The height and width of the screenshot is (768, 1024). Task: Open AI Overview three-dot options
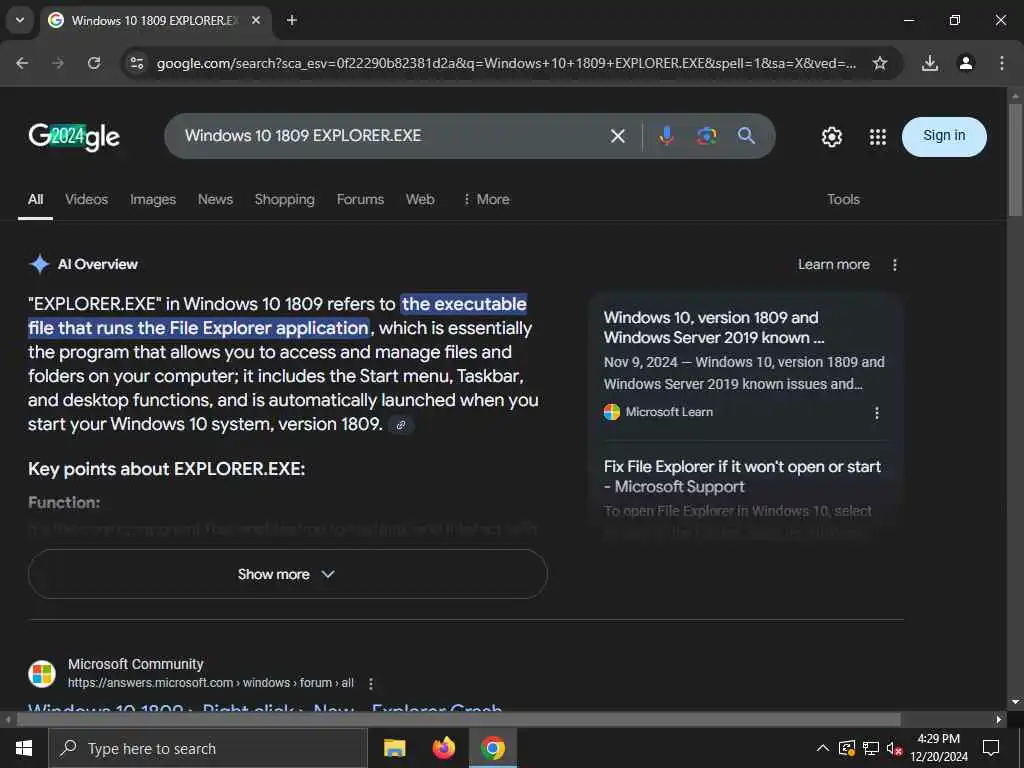tap(895, 264)
